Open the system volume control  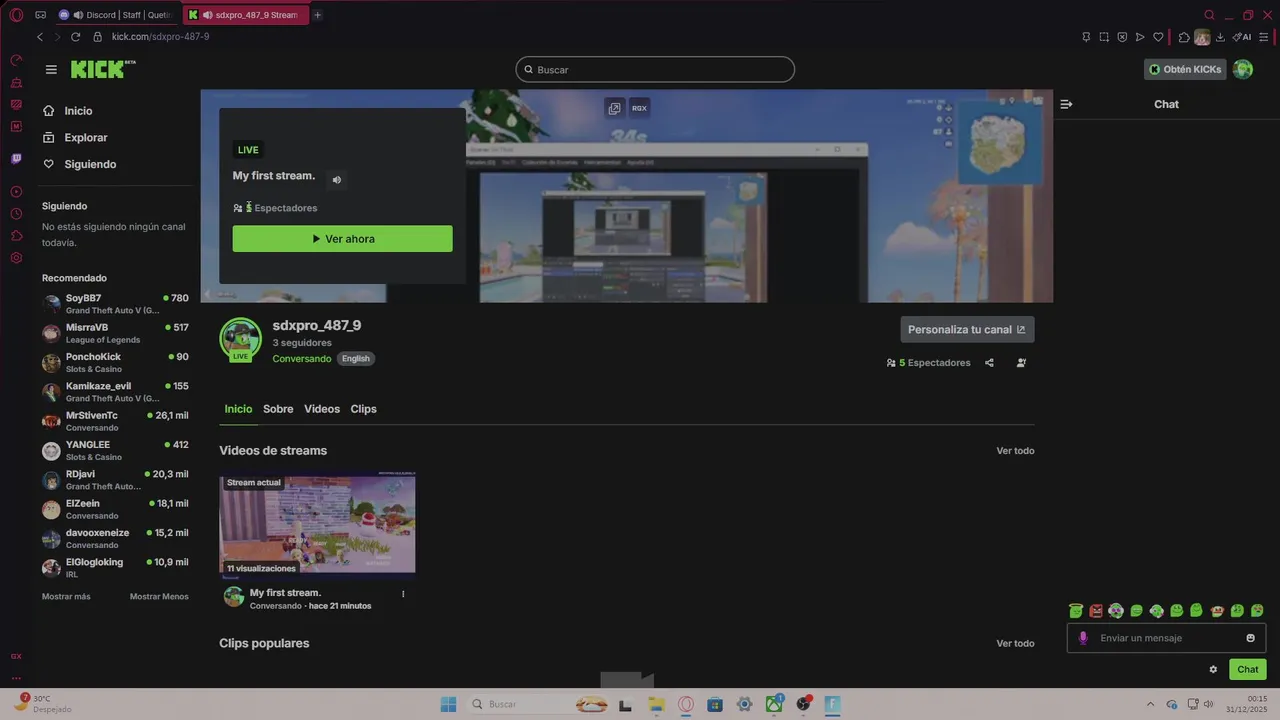click(1207, 705)
